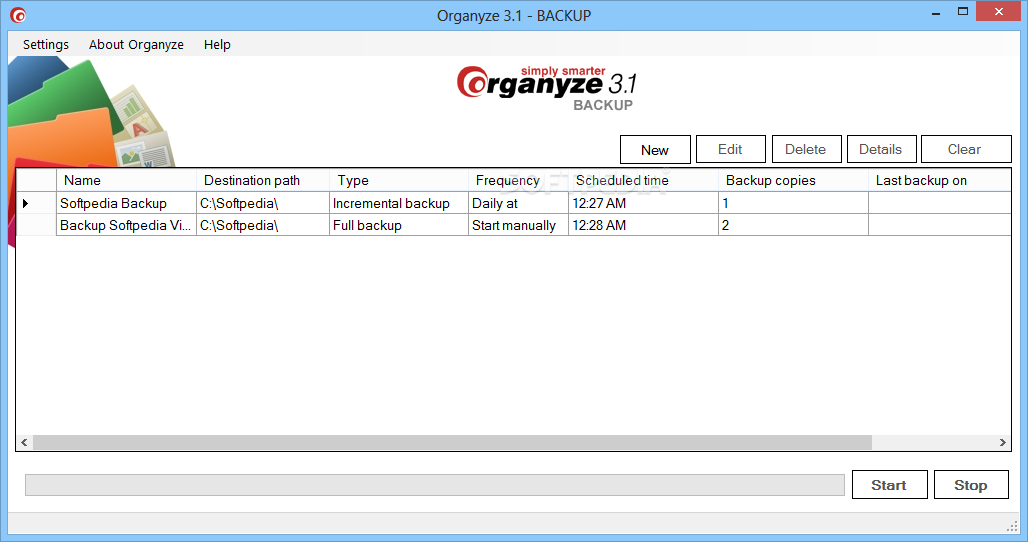Click the window resize grip corner
Viewport: 1028px width, 542px height.
click(x=1012, y=526)
